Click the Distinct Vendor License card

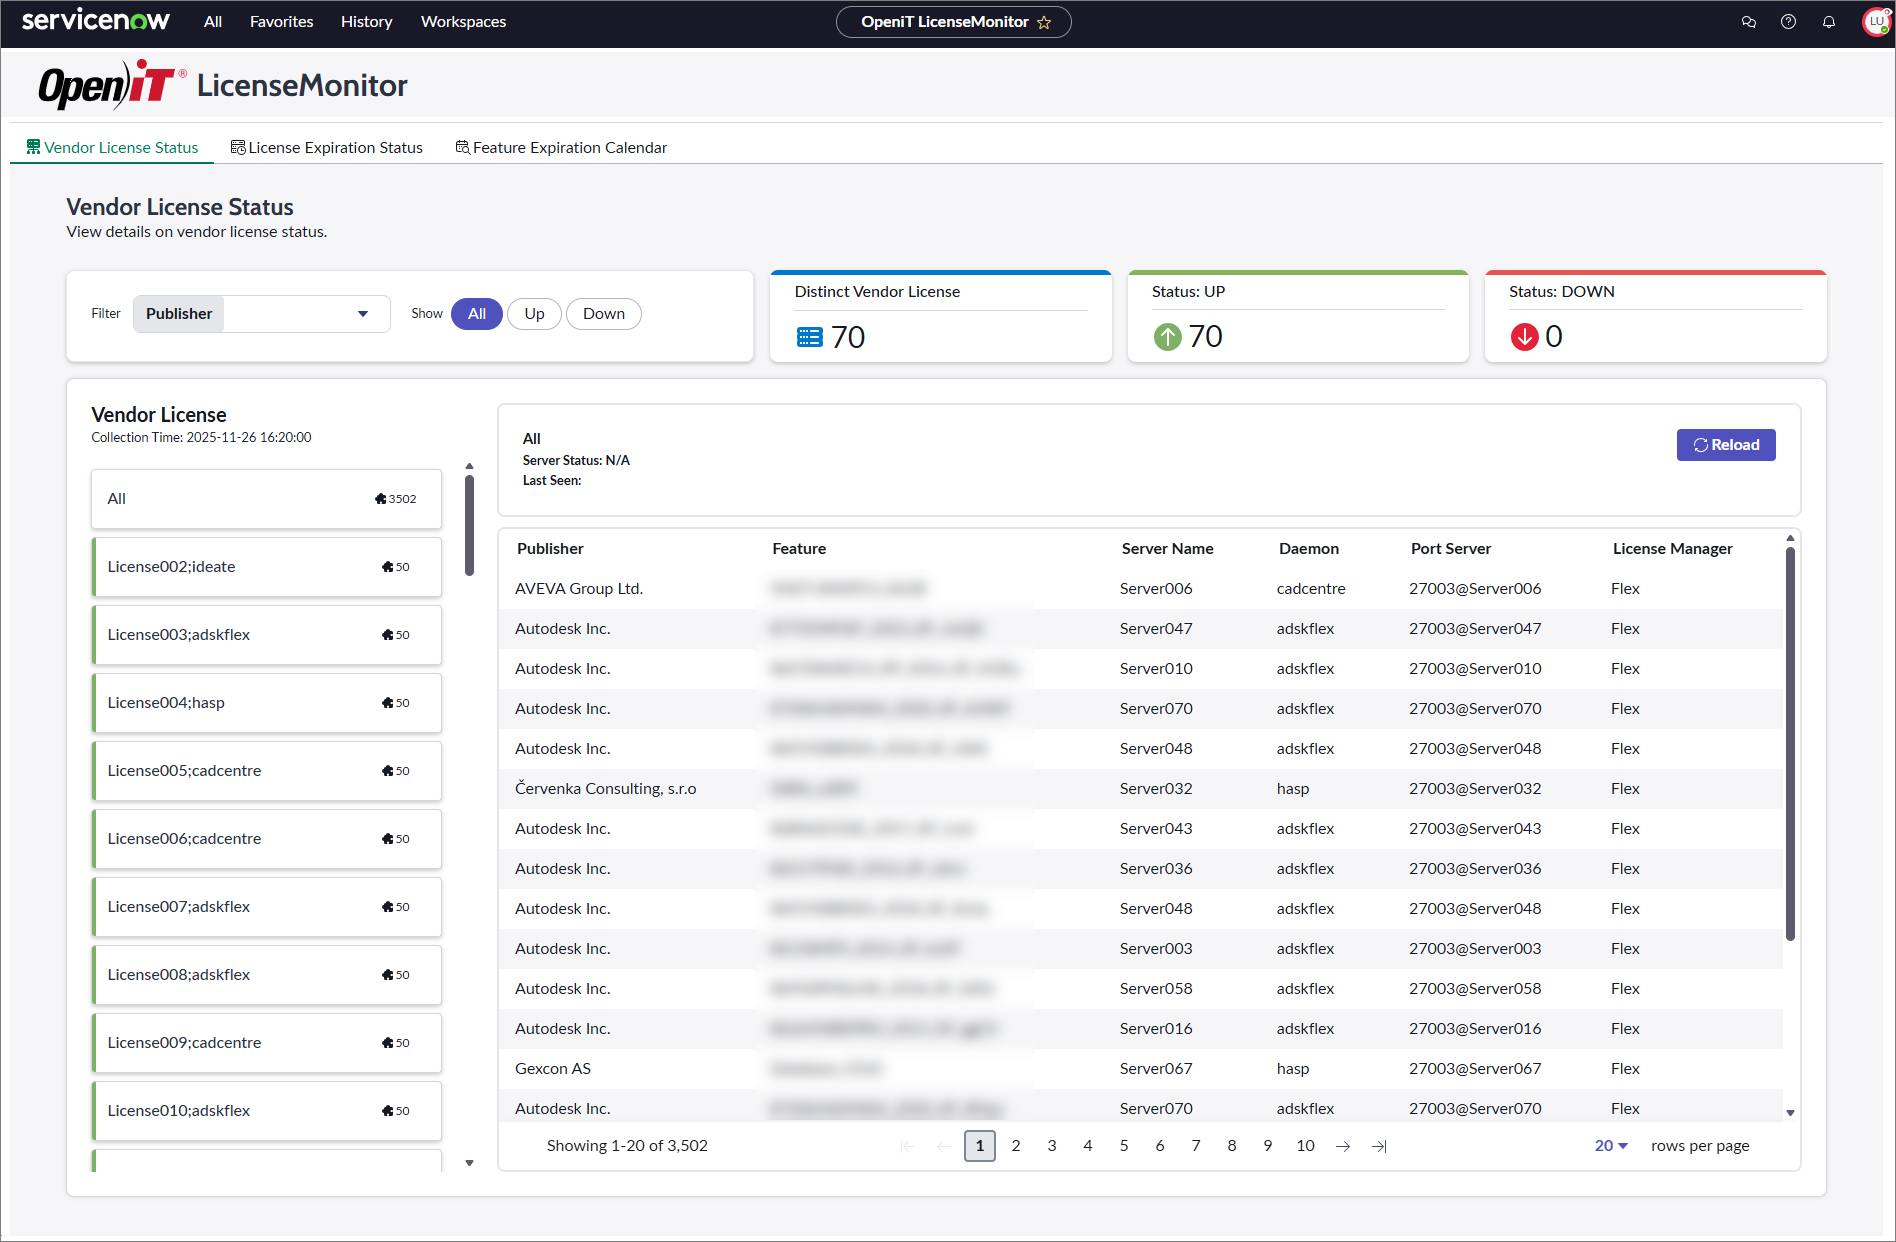click(x=941, y=316)
